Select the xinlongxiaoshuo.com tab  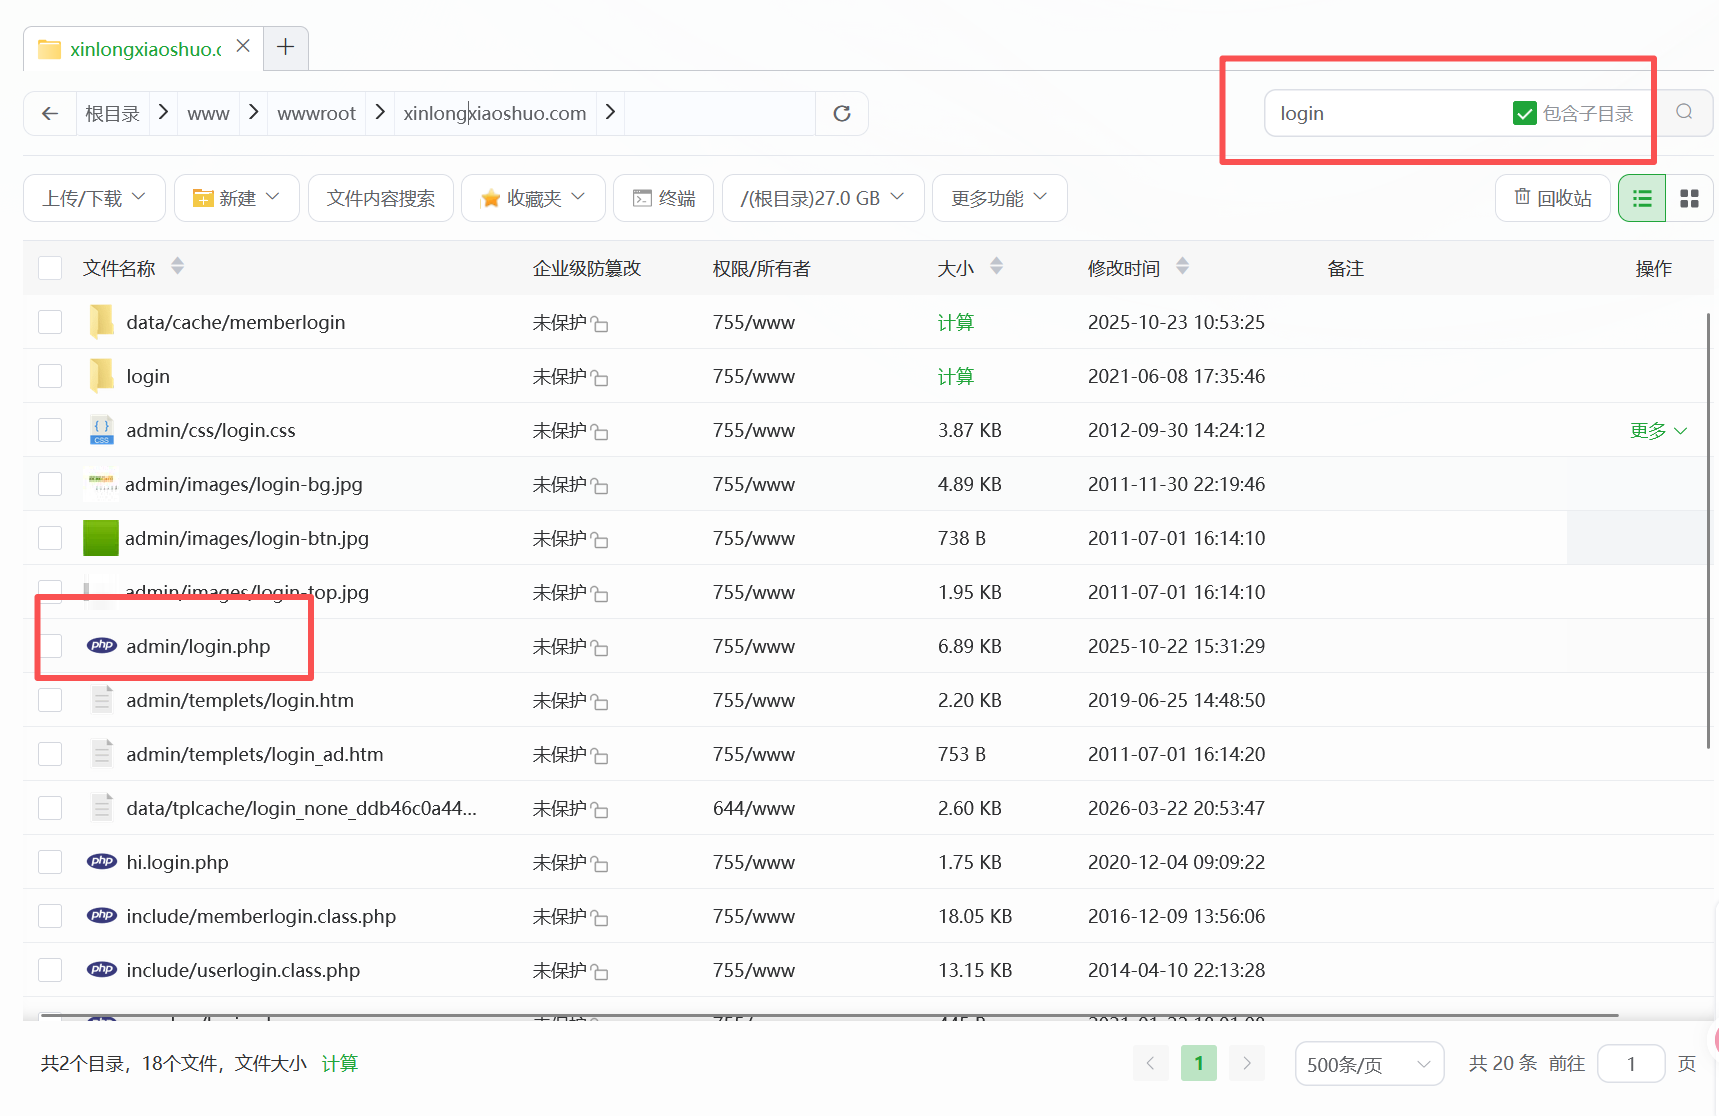[143, 48]
